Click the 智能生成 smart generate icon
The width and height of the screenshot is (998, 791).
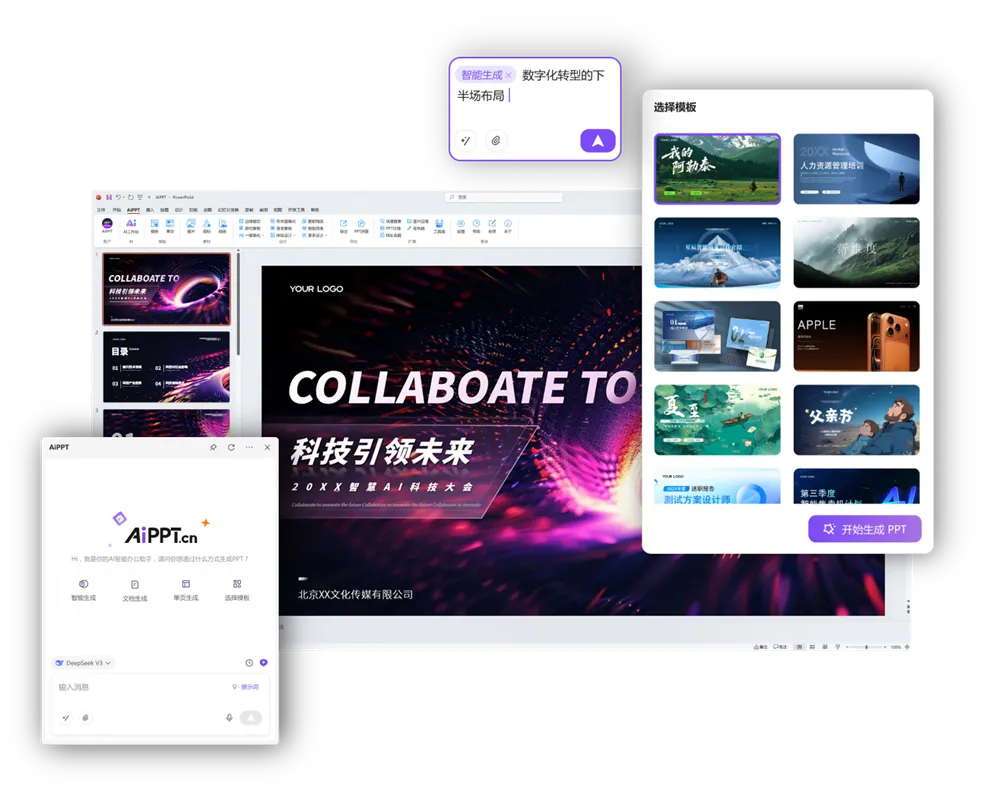pyautogui.click(x=83, y=584)
